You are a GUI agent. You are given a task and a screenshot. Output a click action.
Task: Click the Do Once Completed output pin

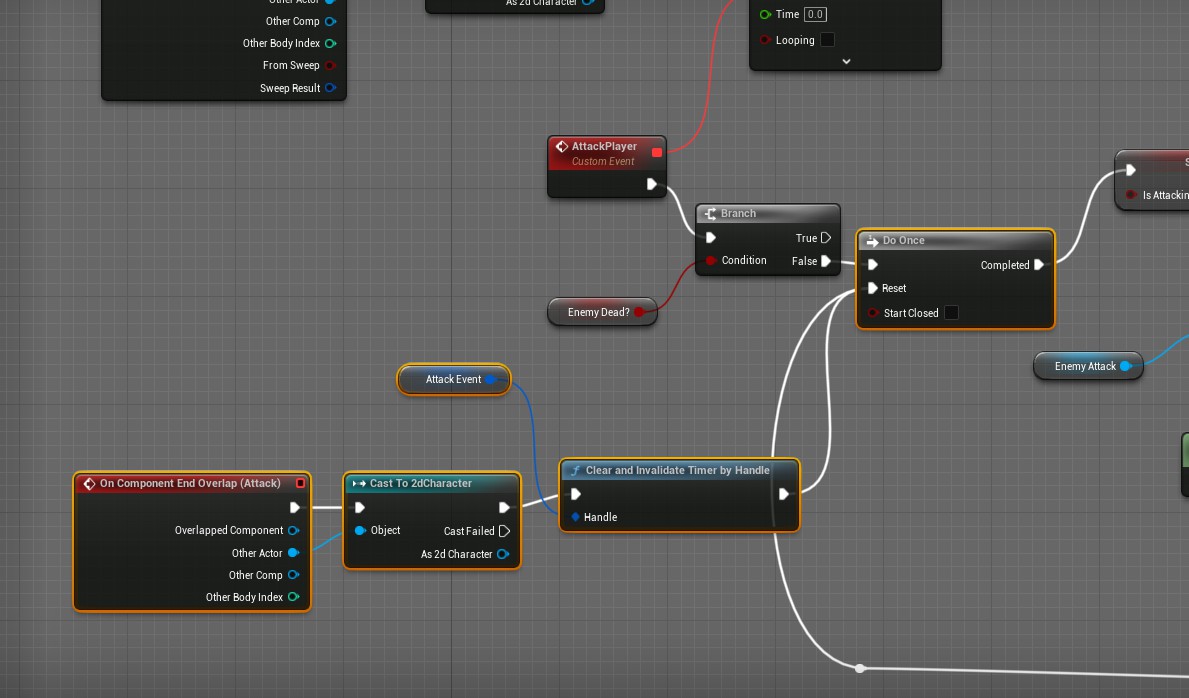1039,265
